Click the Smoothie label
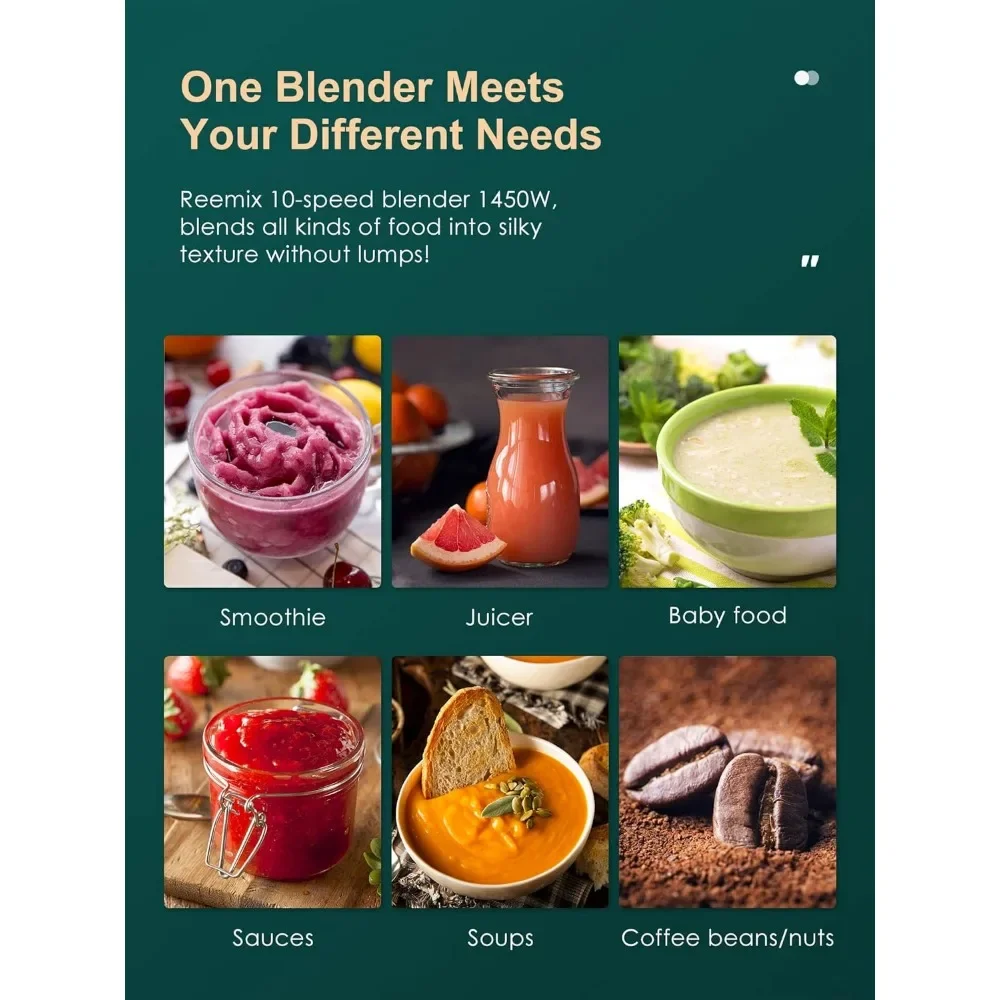The image size is (1000, 1000). tap(272, 617)
